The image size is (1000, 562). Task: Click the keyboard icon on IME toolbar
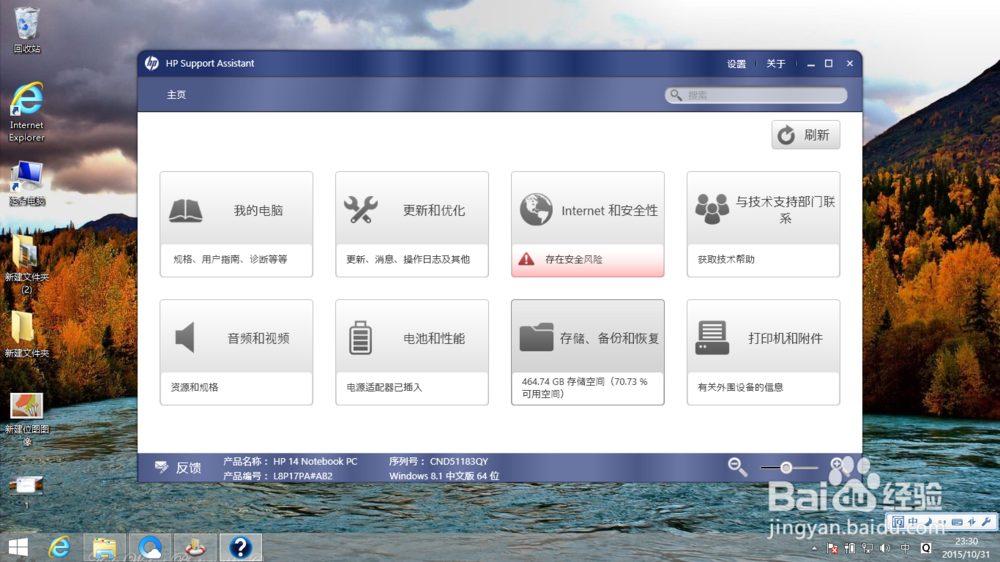[x=957, y=522]
